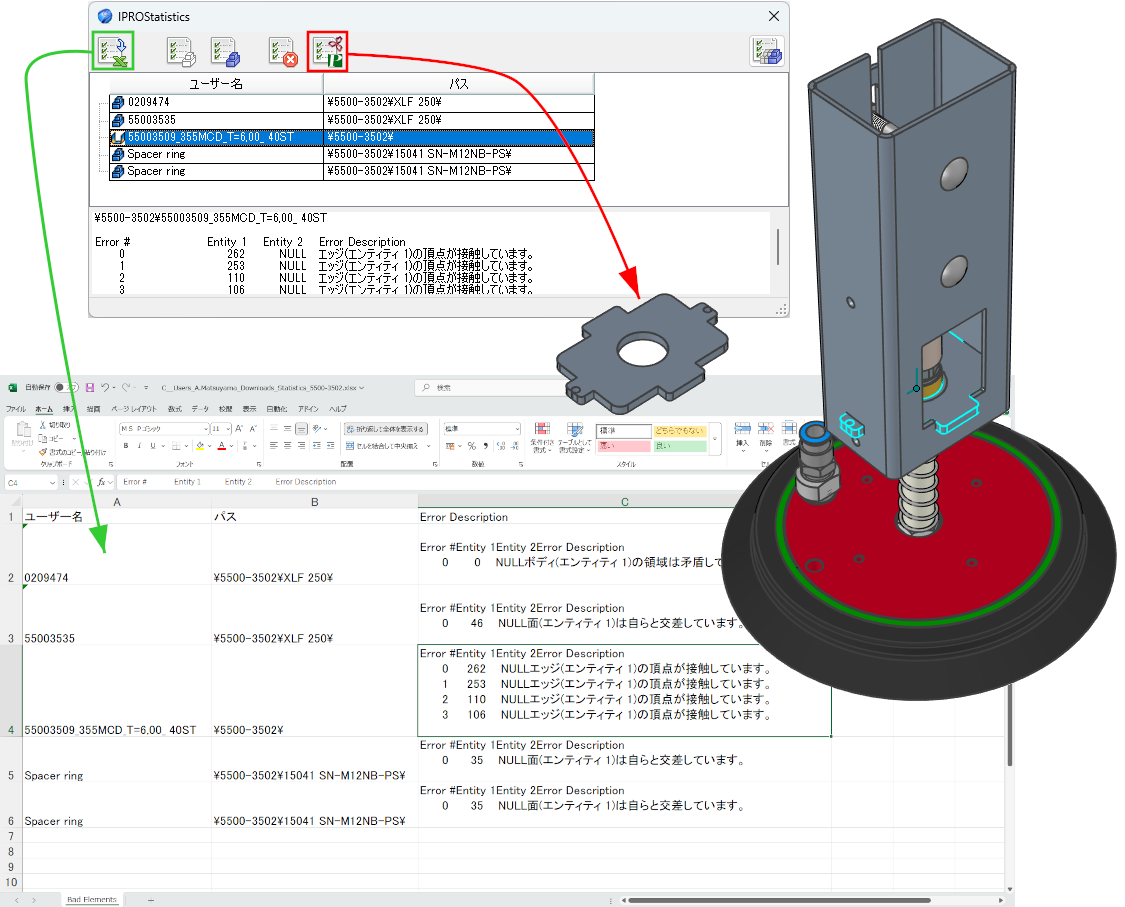Viewport: 1125px width, 907px height.
Task: Click the path column header in IPROStatistics
Action: pos(459,84)
